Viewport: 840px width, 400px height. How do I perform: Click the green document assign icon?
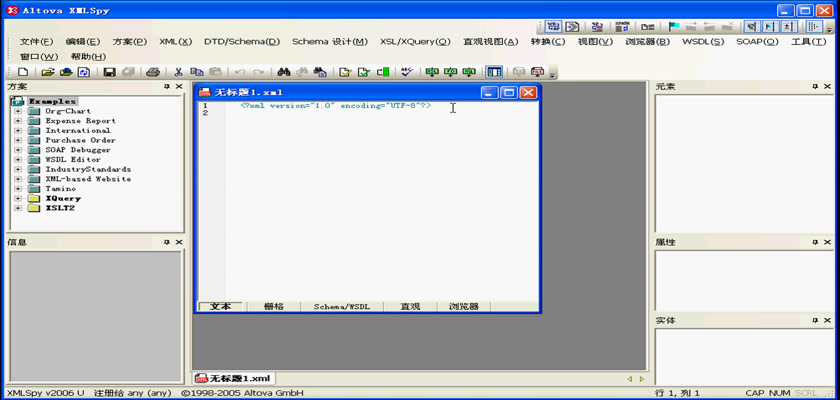coord(382,72)
